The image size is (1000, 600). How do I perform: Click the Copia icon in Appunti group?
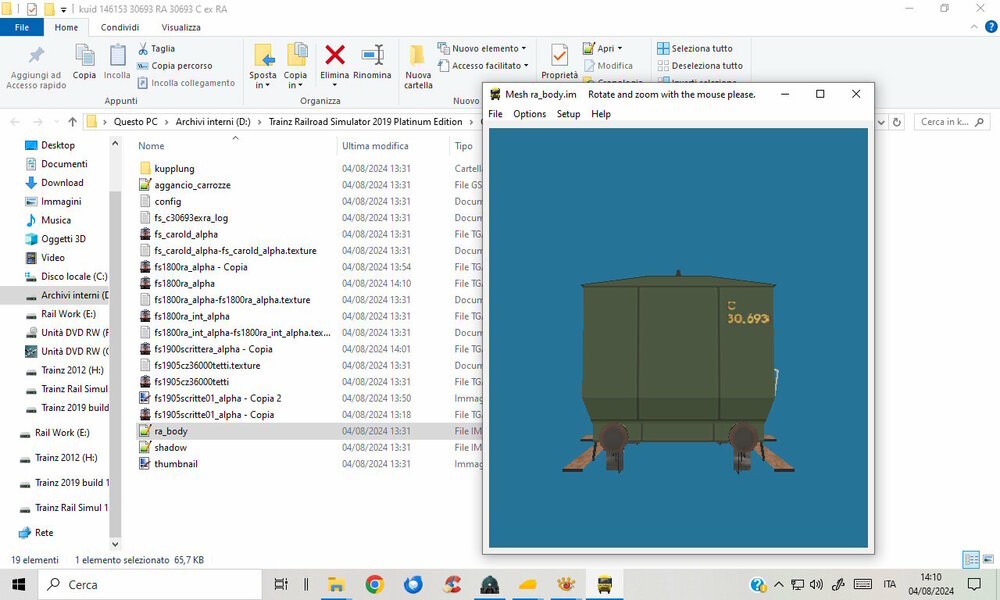[84, 55]
